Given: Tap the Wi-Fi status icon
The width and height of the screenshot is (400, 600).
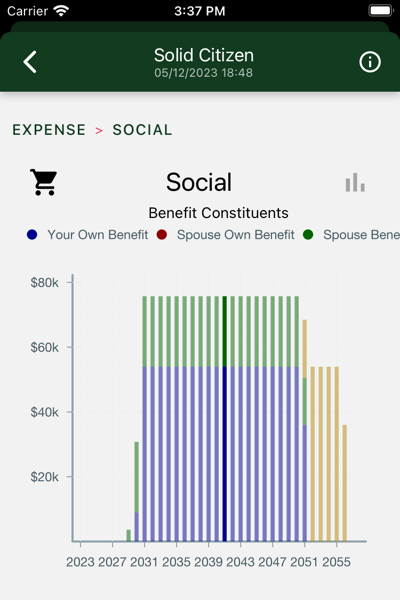Looking at the screenshot, I should [x=61, y=11].
